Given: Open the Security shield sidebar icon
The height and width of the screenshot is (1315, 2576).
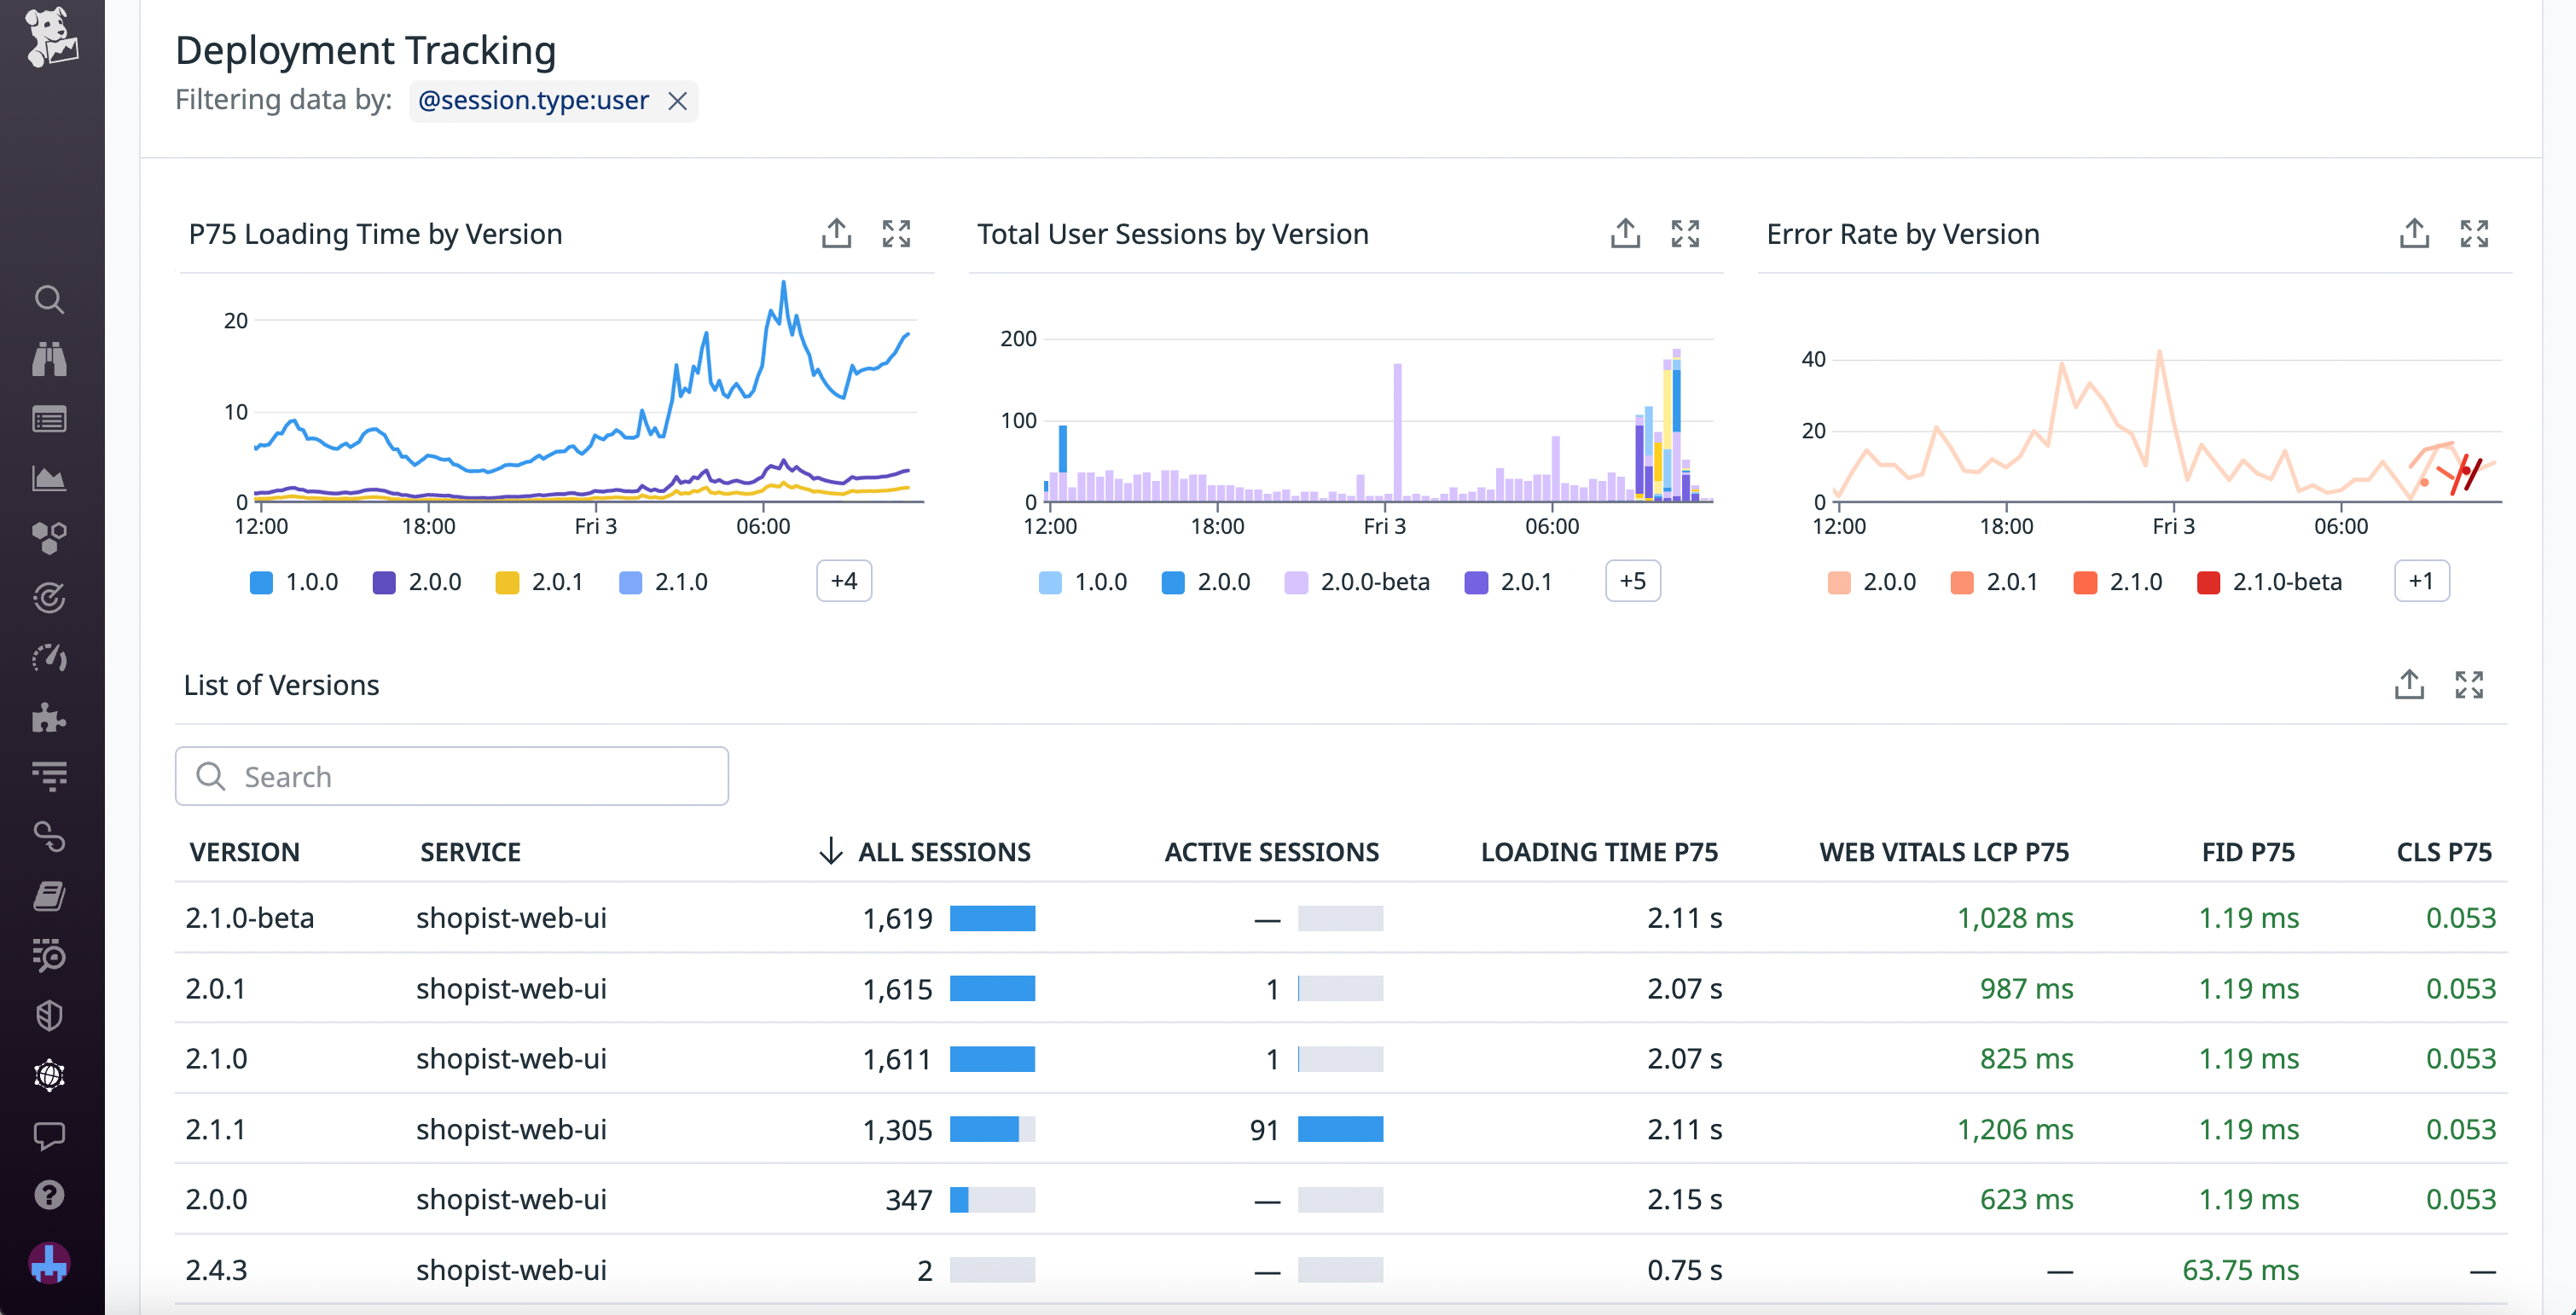Looking at the screenshot, I should [50, 1016].
